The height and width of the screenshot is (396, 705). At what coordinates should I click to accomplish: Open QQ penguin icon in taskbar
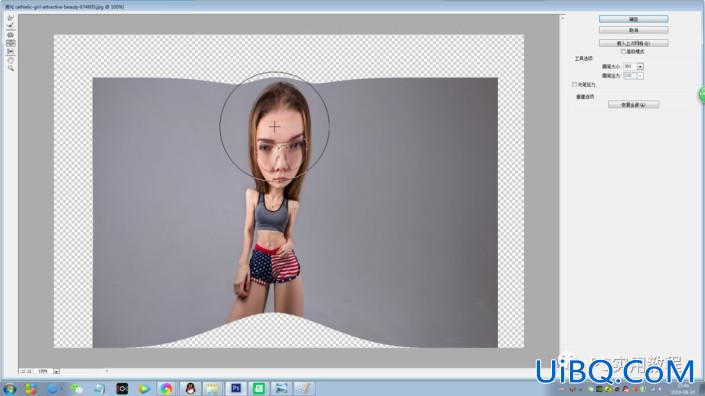pos(190,388)
